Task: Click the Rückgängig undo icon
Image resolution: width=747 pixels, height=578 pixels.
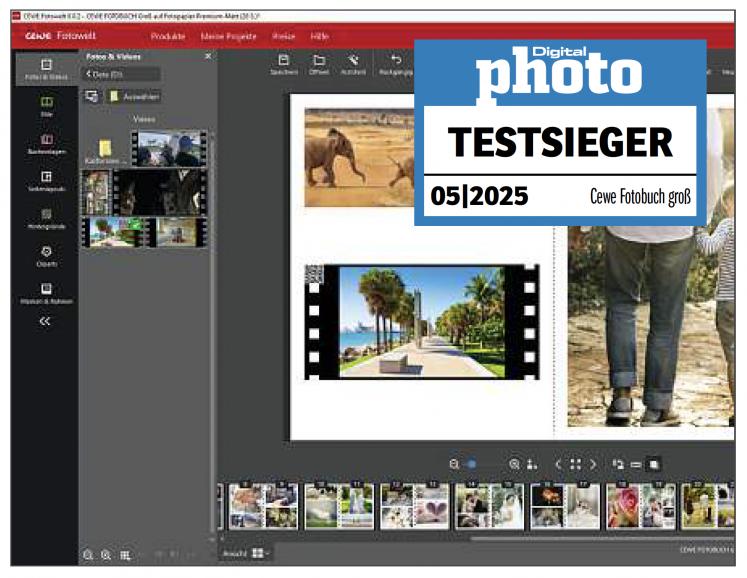Action: [x=396, y=64]
